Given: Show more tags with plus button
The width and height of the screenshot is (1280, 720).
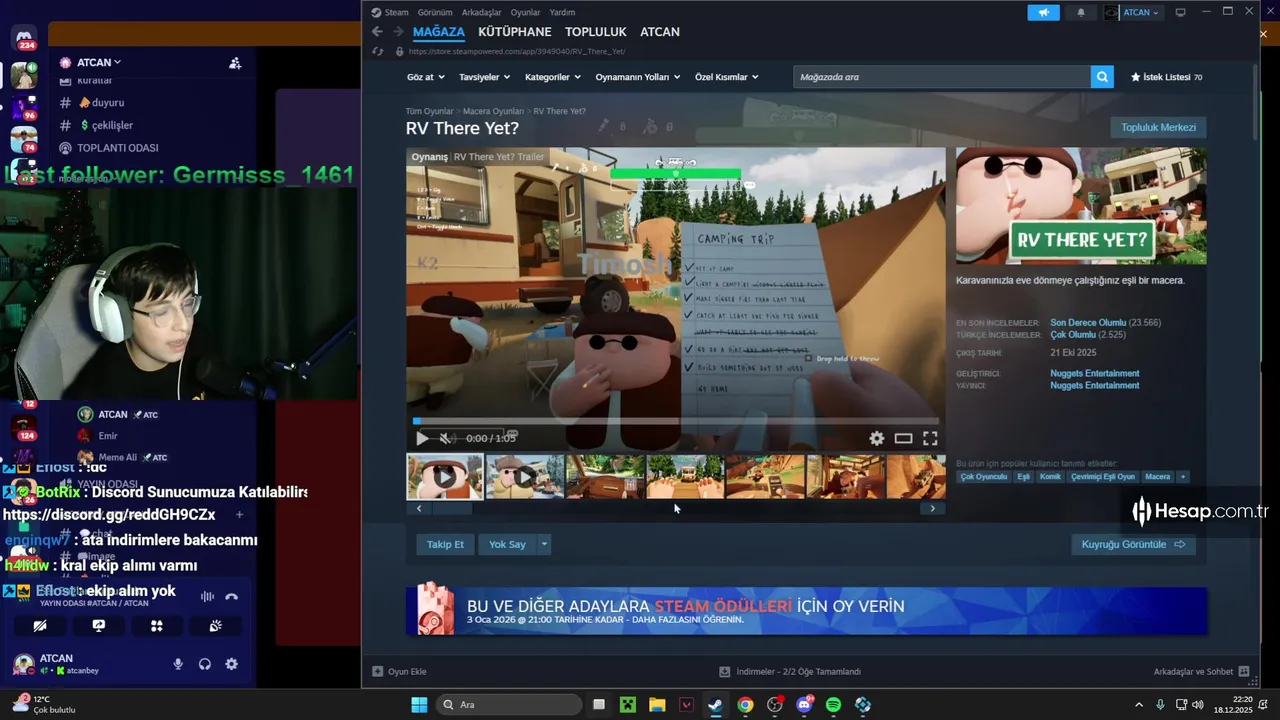Looking at the screenshot, I should [1183, 477].
